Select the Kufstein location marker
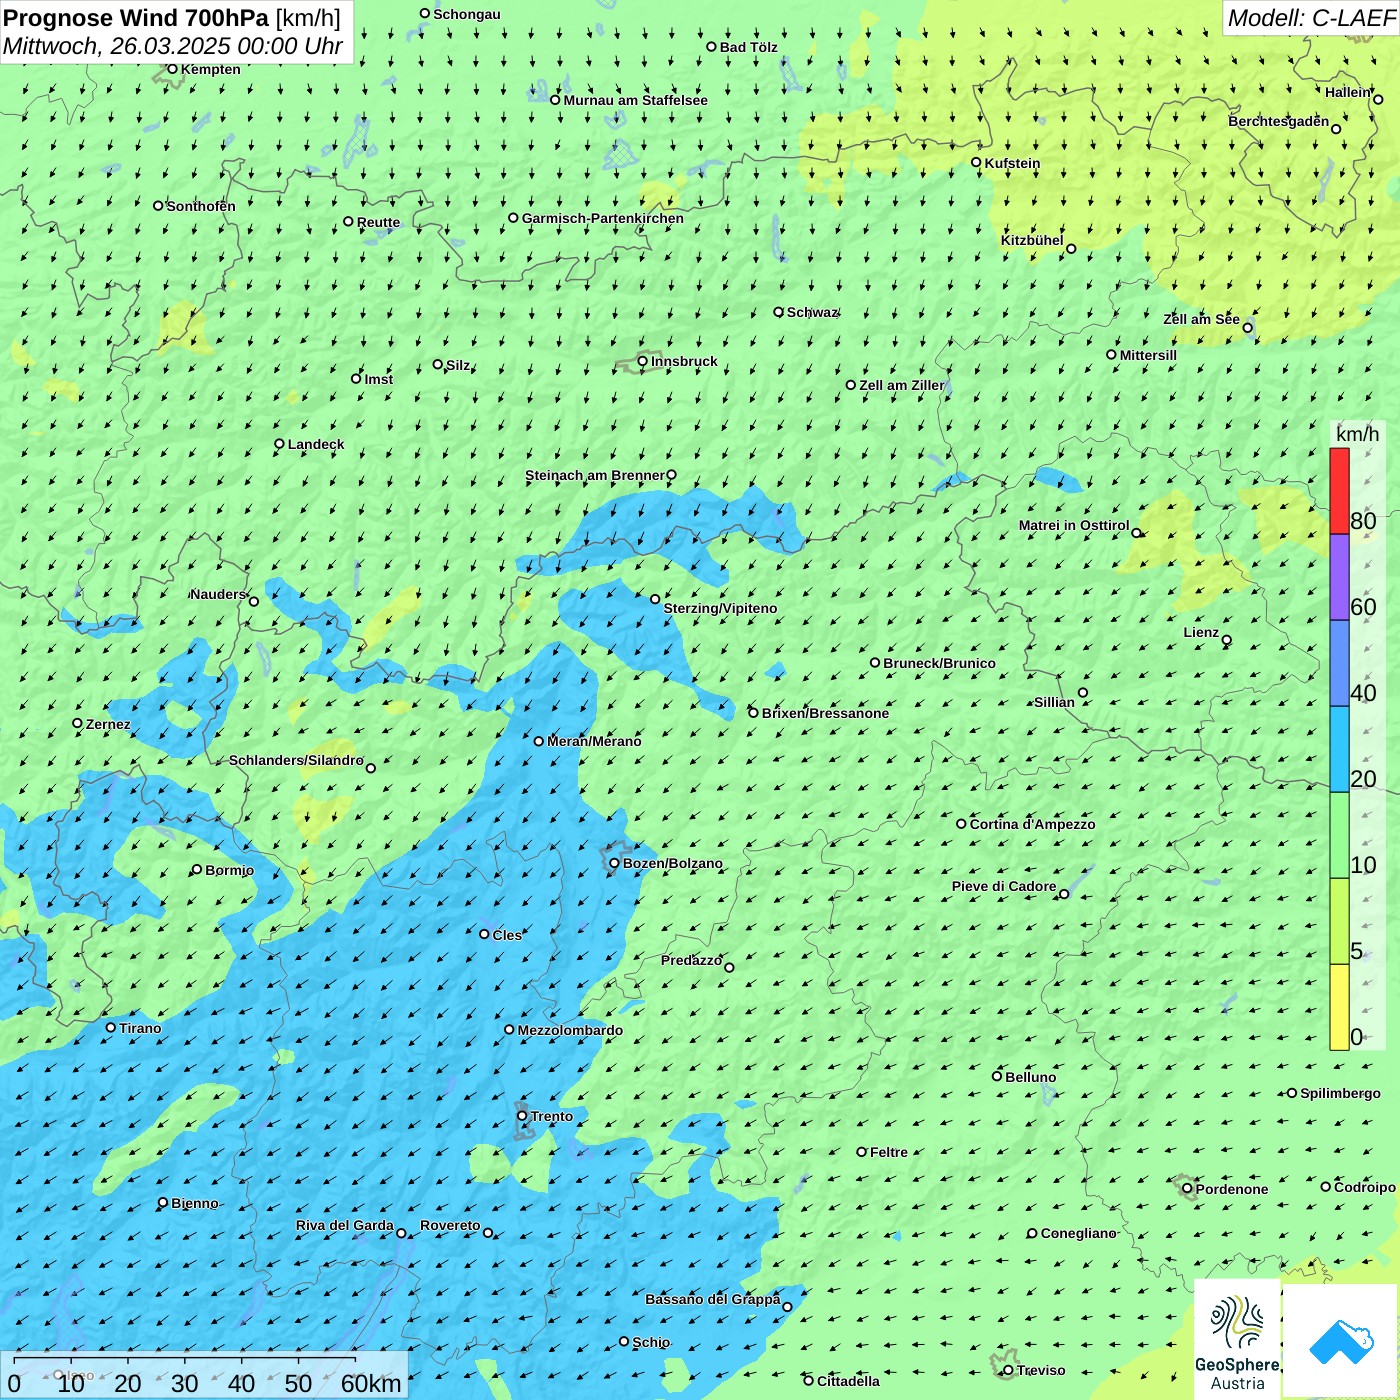1400x1400 pixels. coord(976,162)
